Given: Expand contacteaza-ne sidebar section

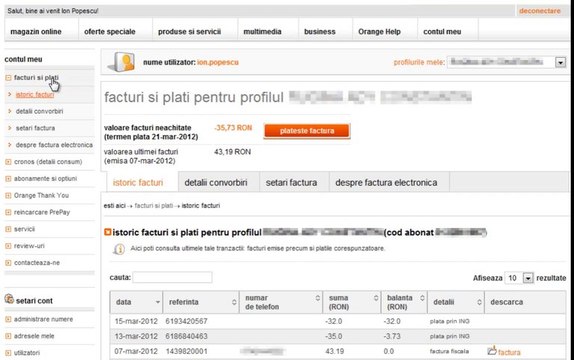Looking at the screenshot, I should pos(8,263).
